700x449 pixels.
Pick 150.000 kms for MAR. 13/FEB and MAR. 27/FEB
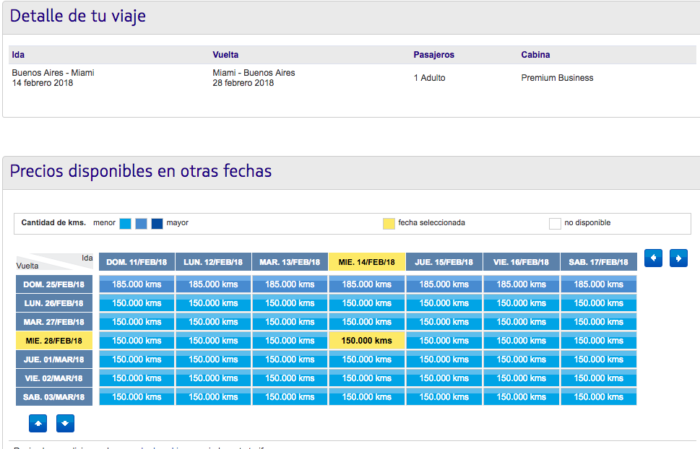click(290, 322)
